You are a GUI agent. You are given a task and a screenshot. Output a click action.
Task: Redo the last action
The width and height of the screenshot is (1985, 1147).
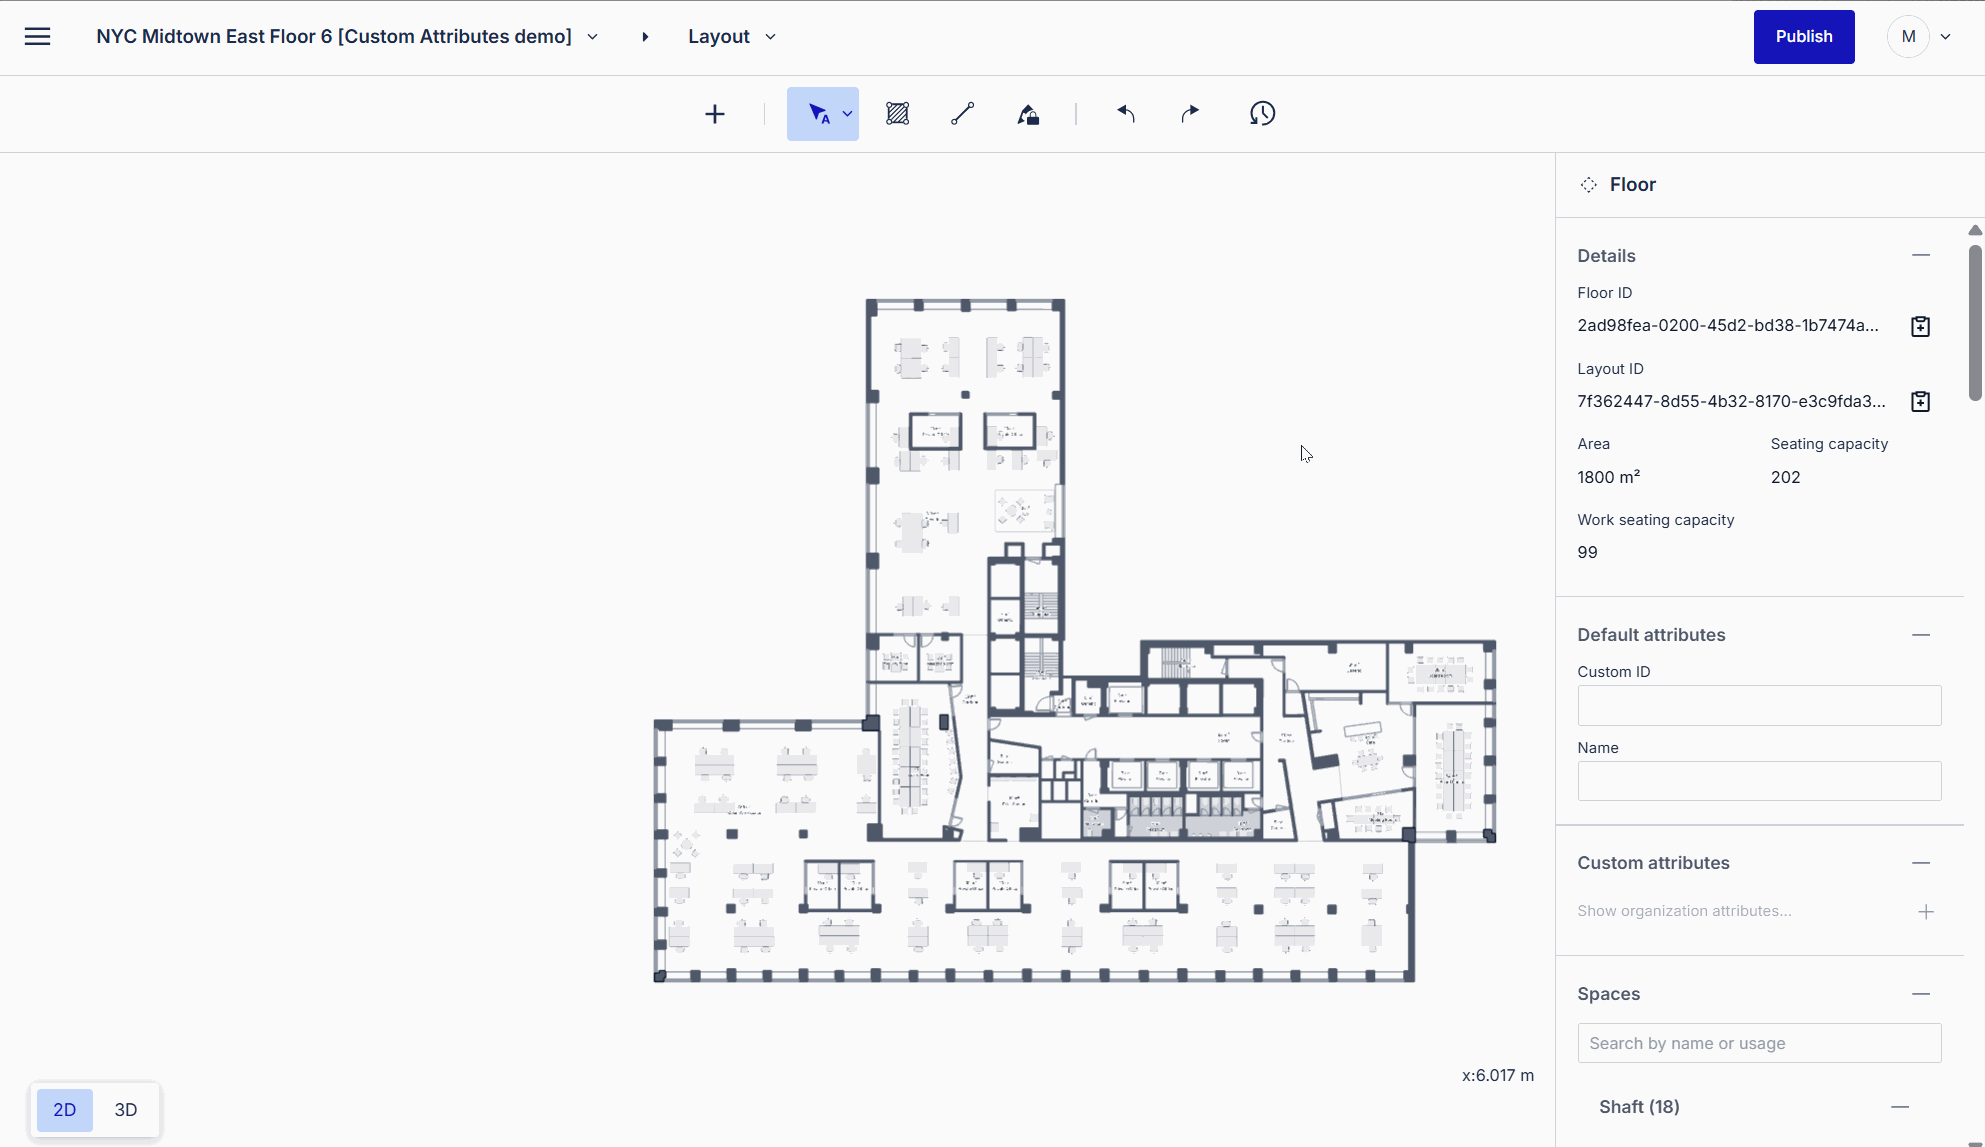(x=1190, y=114)
